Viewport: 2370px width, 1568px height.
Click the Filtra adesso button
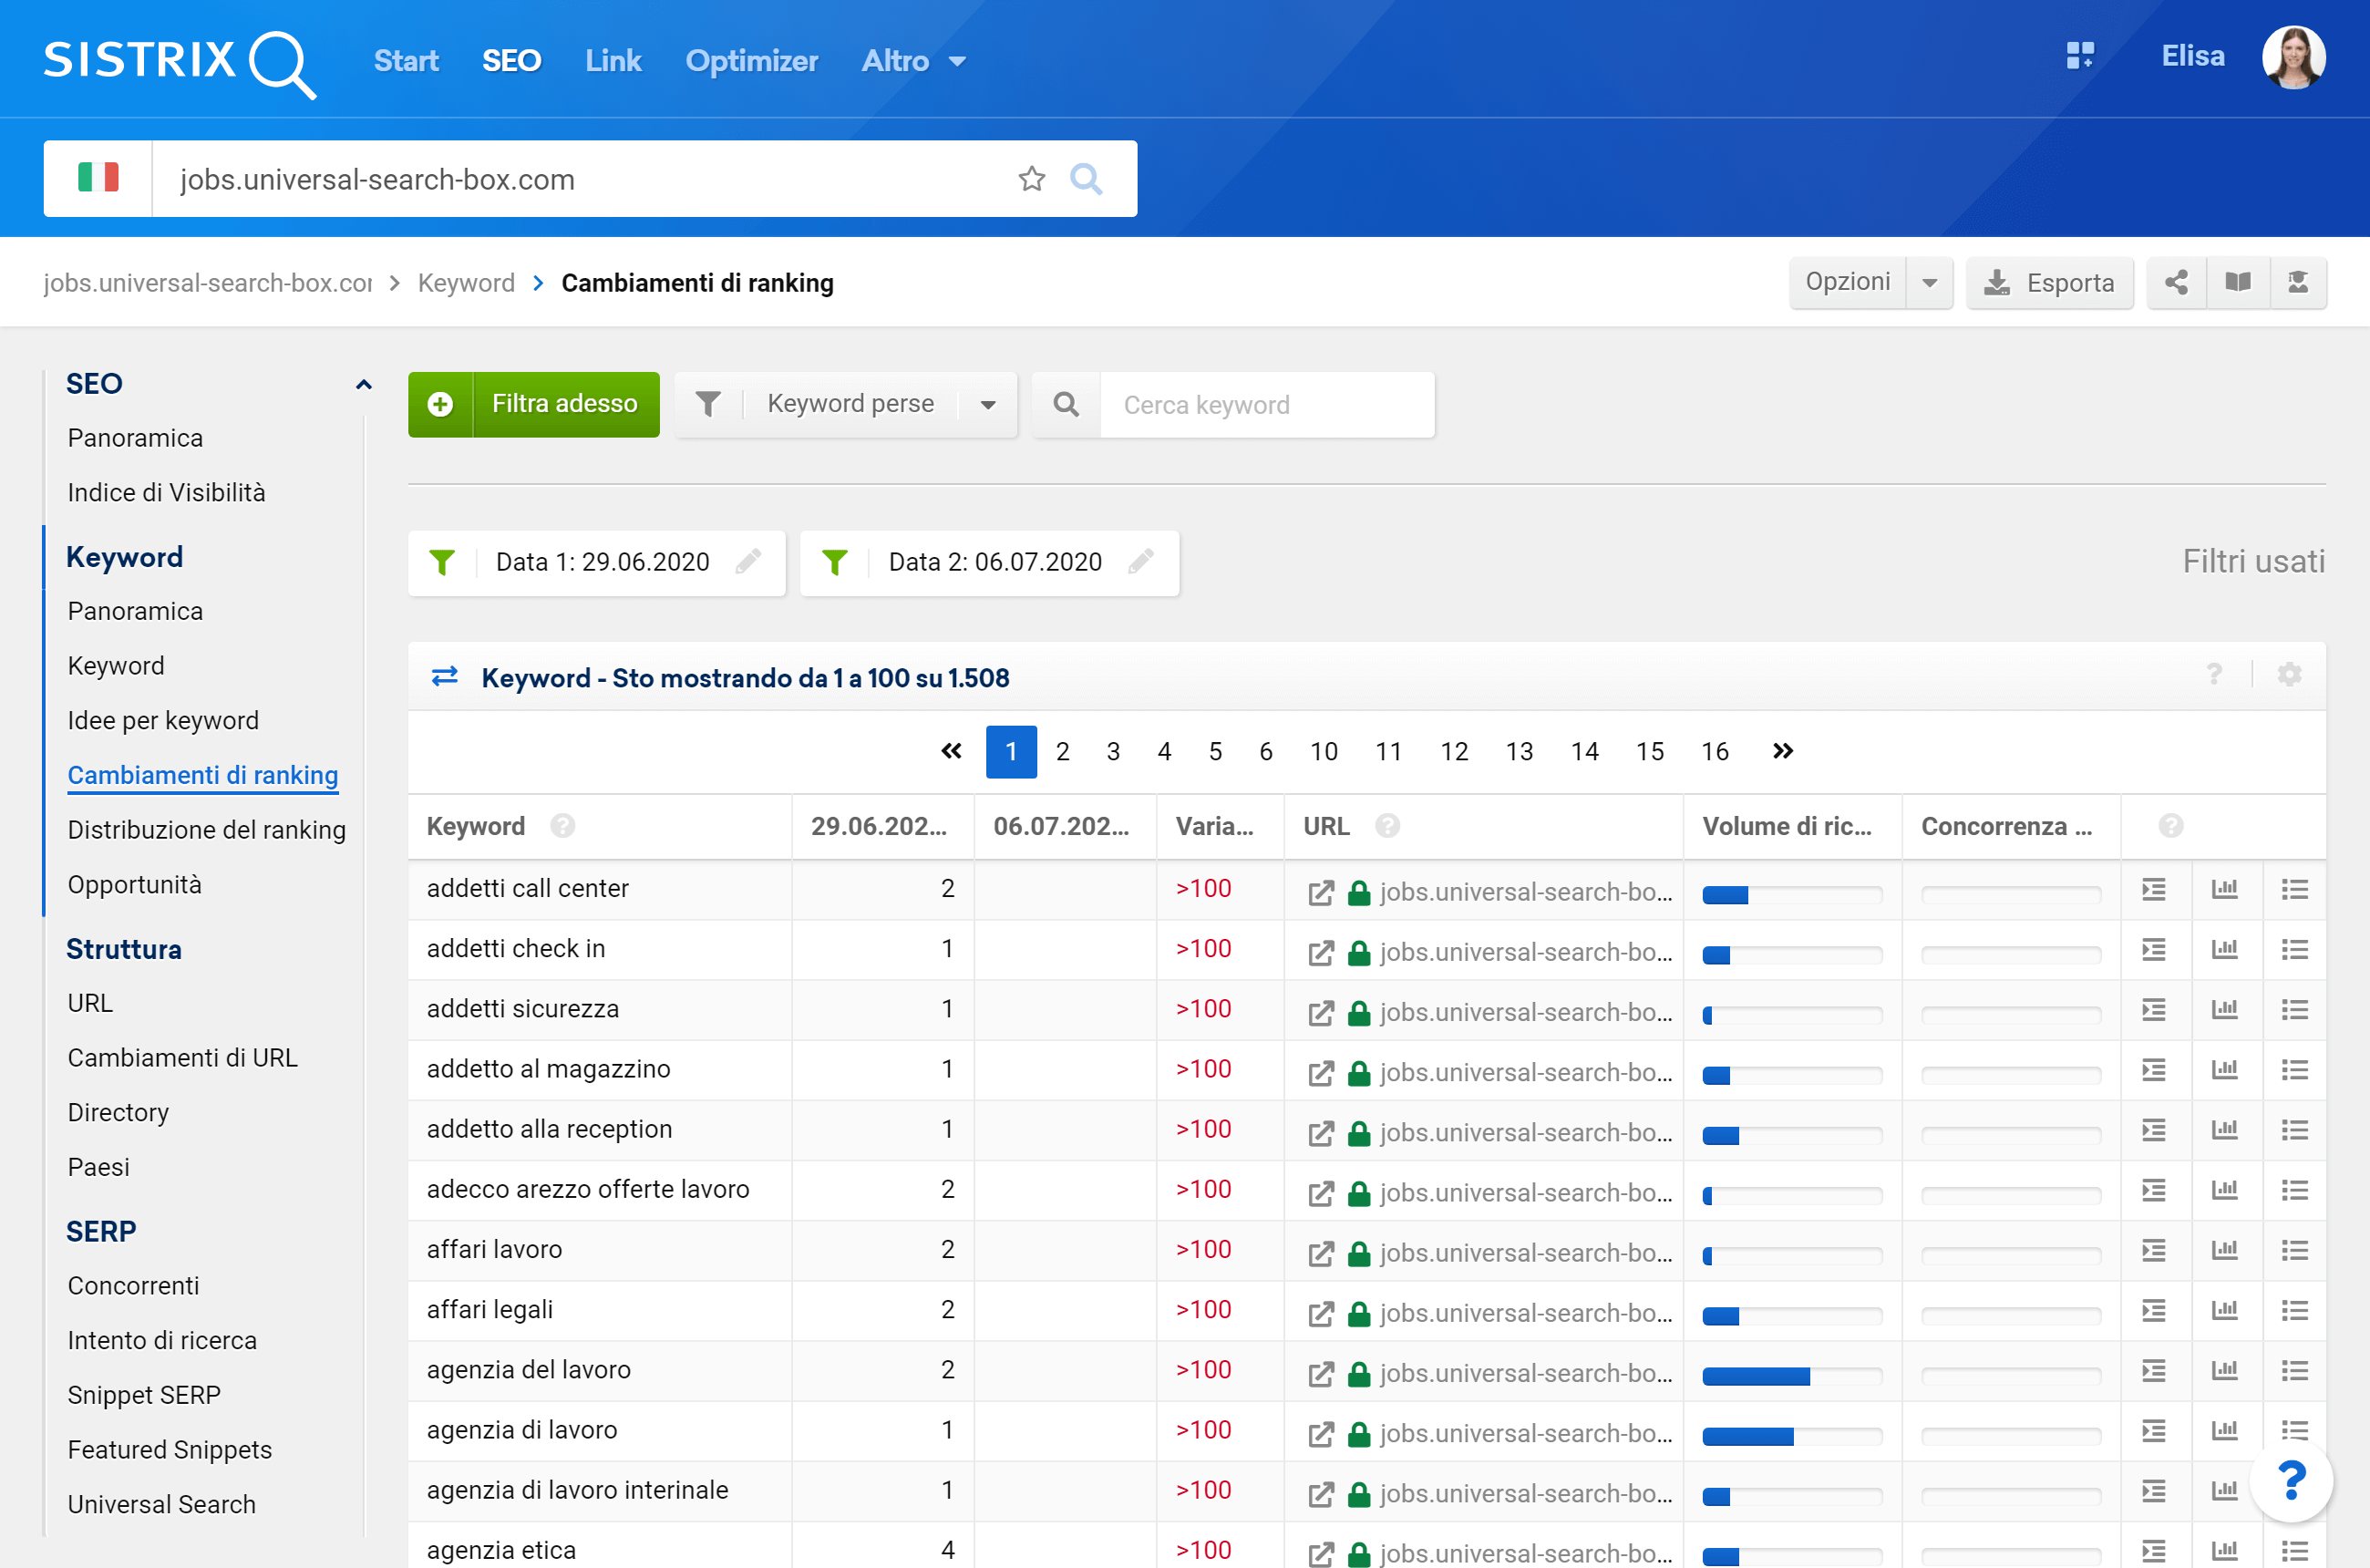click(533, 404)
